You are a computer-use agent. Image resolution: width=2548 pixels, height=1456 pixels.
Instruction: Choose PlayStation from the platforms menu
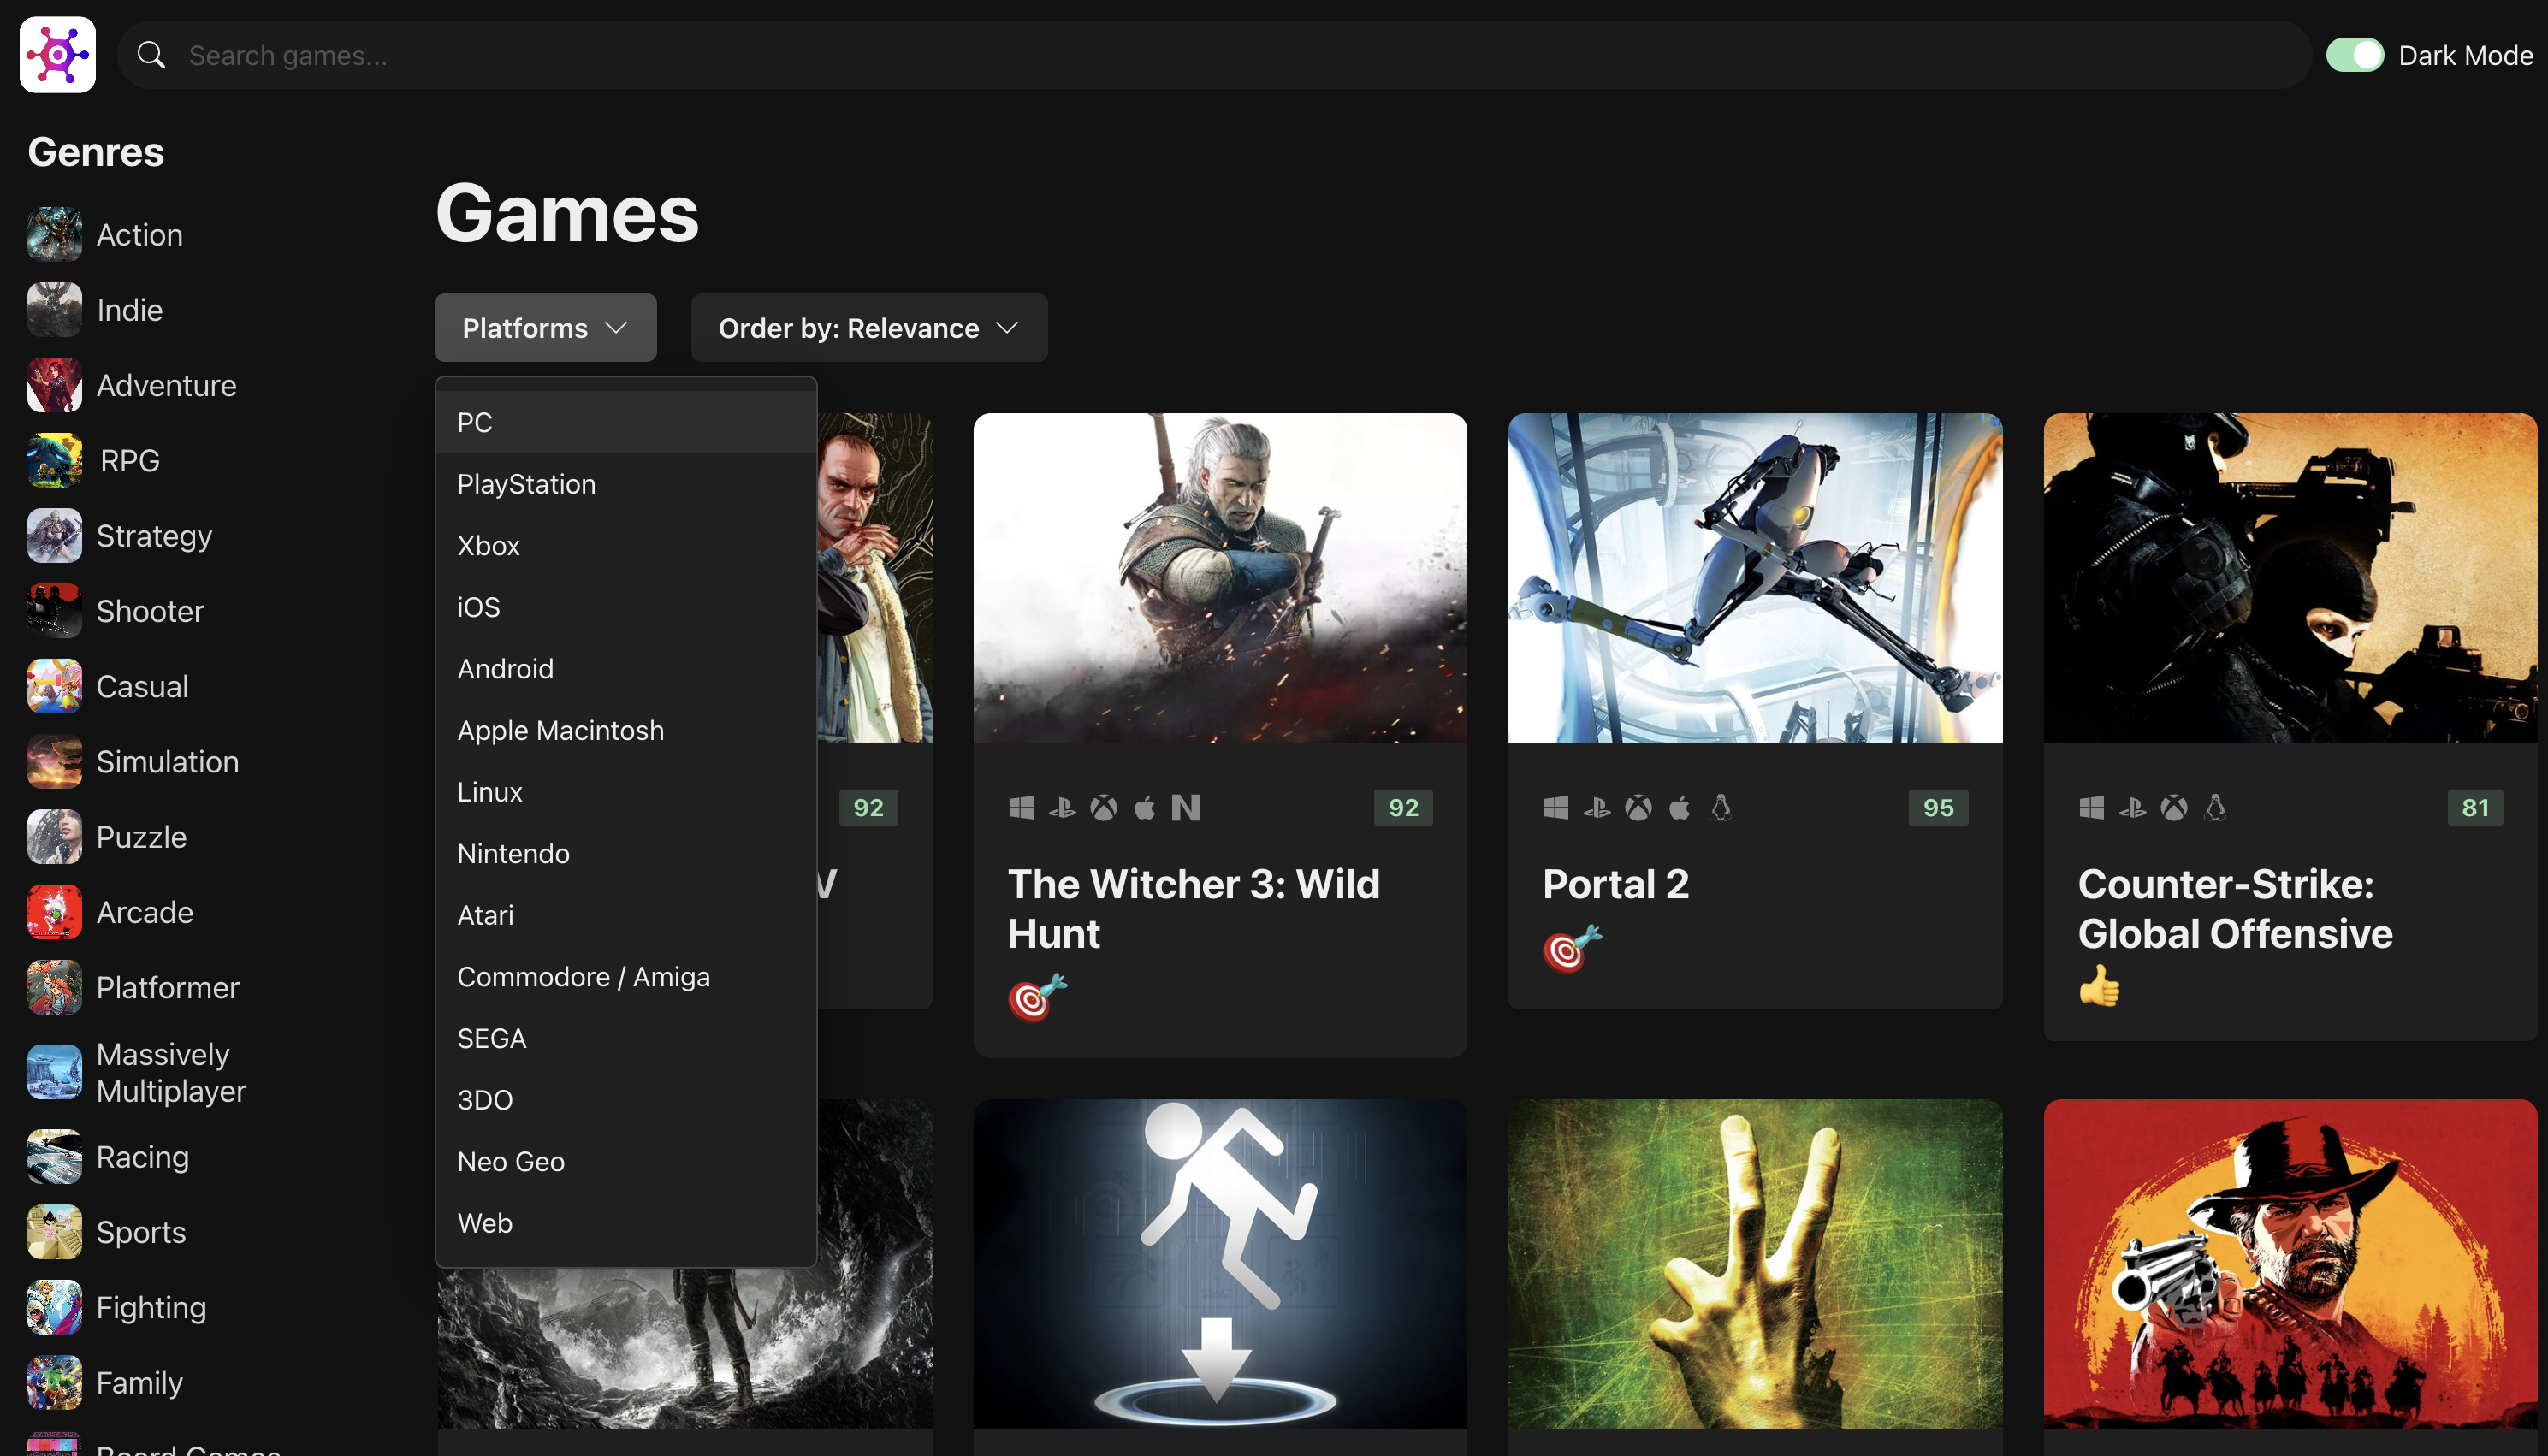coord(626,484)
